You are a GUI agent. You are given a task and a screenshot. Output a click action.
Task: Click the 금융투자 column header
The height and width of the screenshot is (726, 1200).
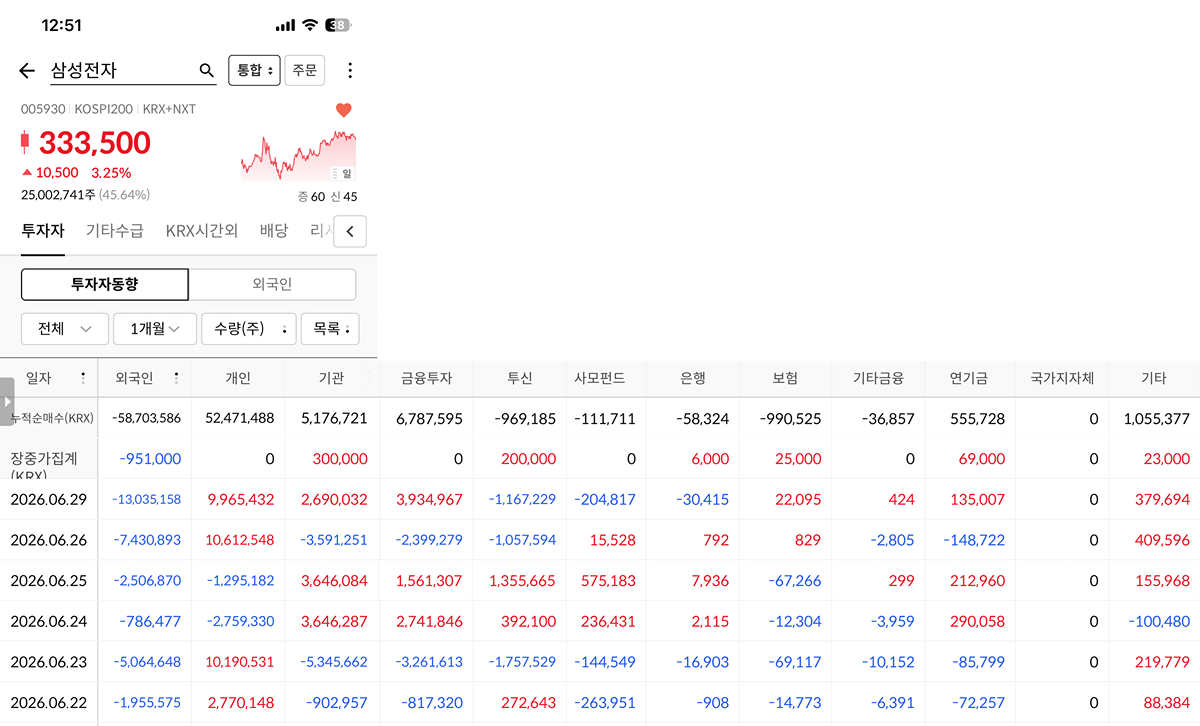point(426,378)
